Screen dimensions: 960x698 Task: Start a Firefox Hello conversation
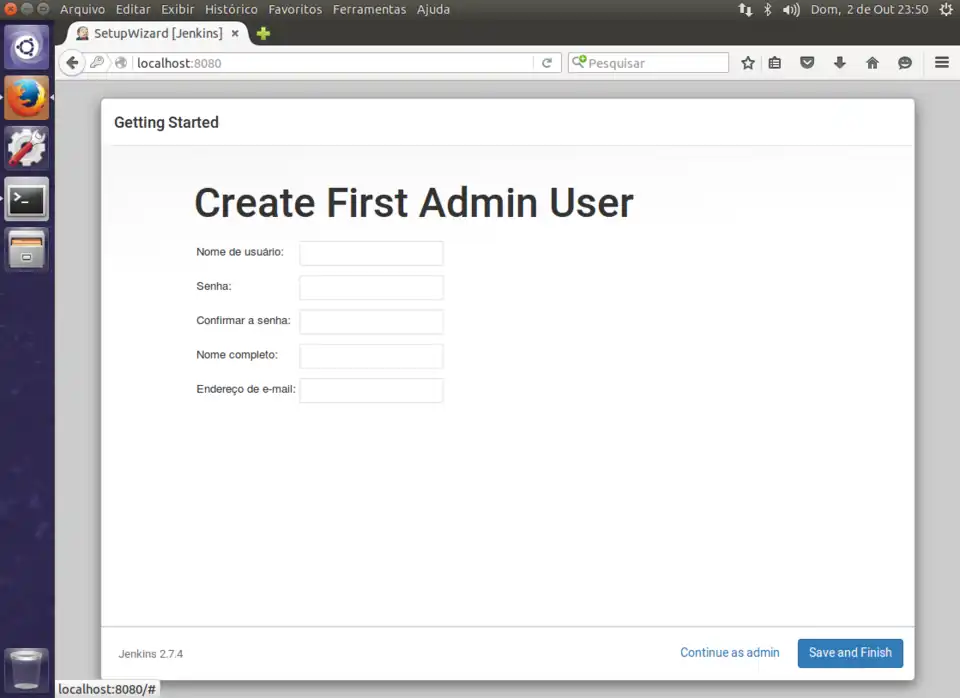(905, 62)
